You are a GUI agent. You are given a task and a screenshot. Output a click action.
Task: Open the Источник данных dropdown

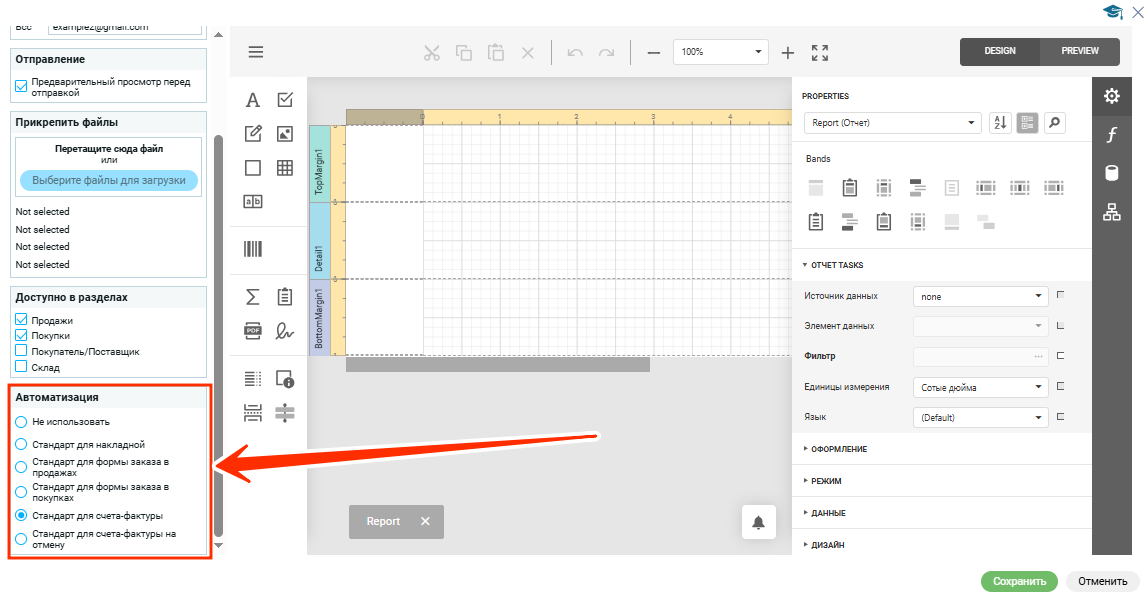tap(979, 296)
